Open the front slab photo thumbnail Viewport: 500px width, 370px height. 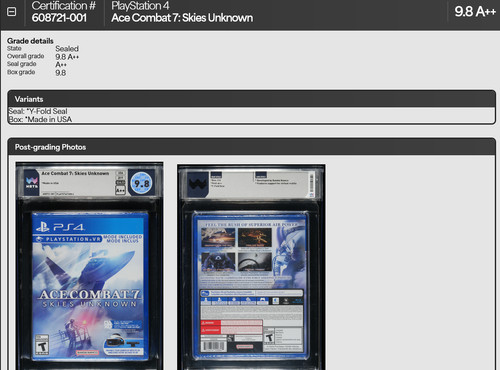[x=89, y=266]
